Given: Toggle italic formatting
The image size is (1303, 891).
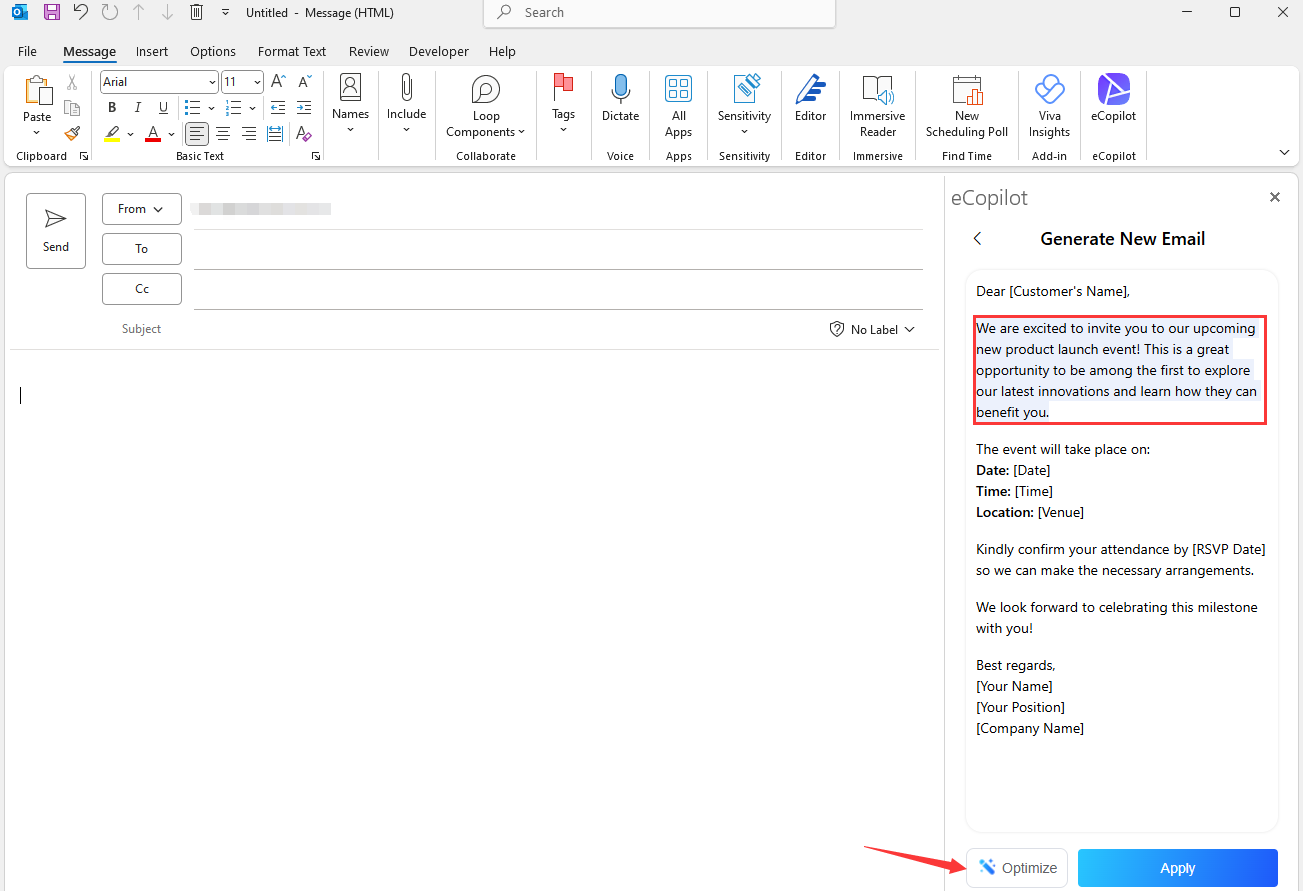Looking at the screenshot, I should pos(137,107).
